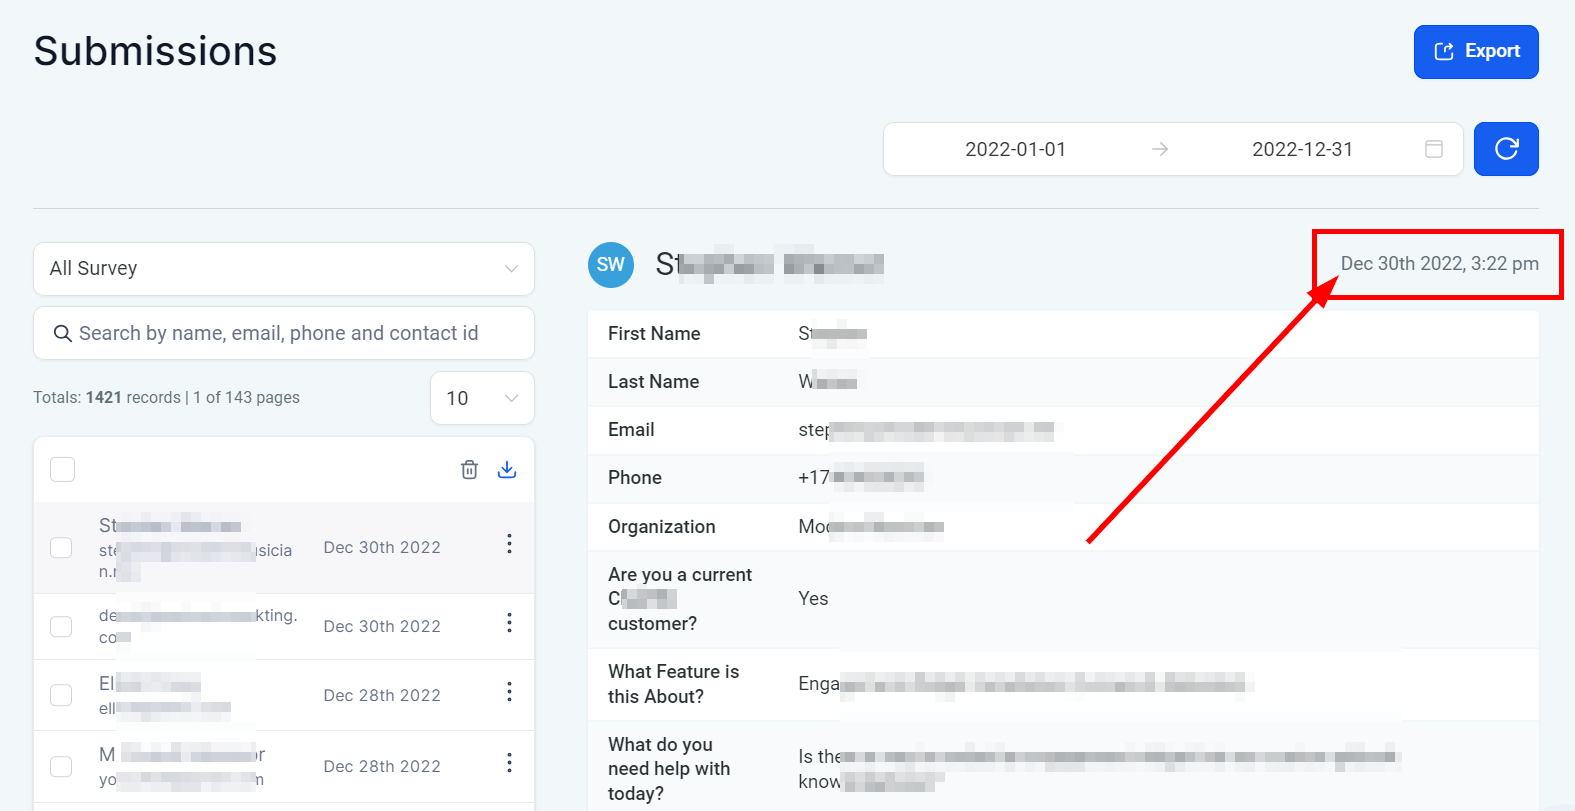Viewport: 1575px width, 811px height.
Task: Open three-dot menu for last Dec 28th submission
Action: pos(509,763)
